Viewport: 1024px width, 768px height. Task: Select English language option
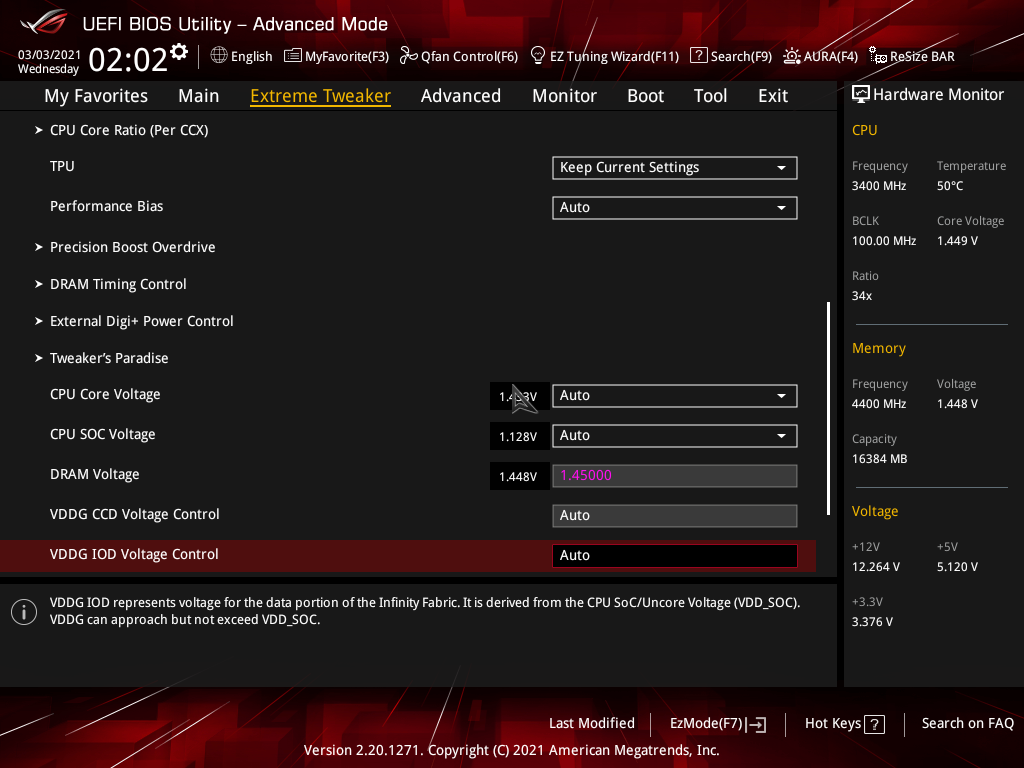(251, 56)
